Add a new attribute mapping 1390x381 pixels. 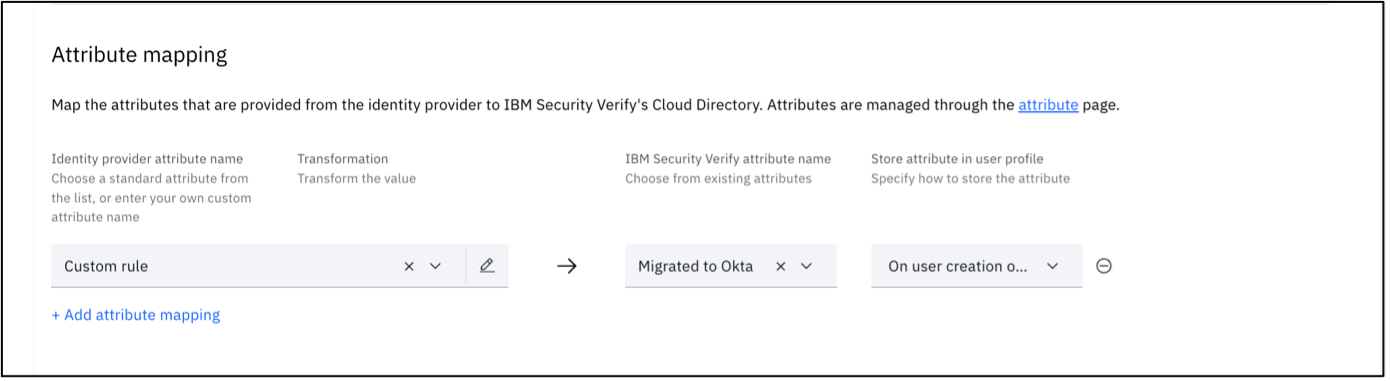click(x=136, y=315)
